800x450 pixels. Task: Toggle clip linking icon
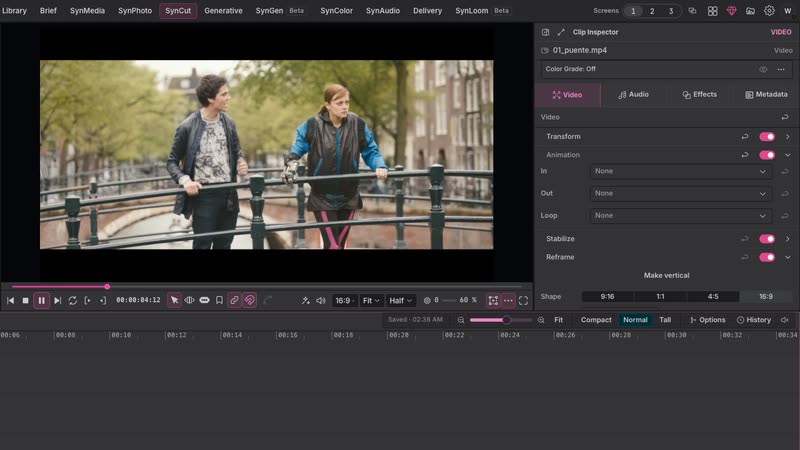coord(234,301)
